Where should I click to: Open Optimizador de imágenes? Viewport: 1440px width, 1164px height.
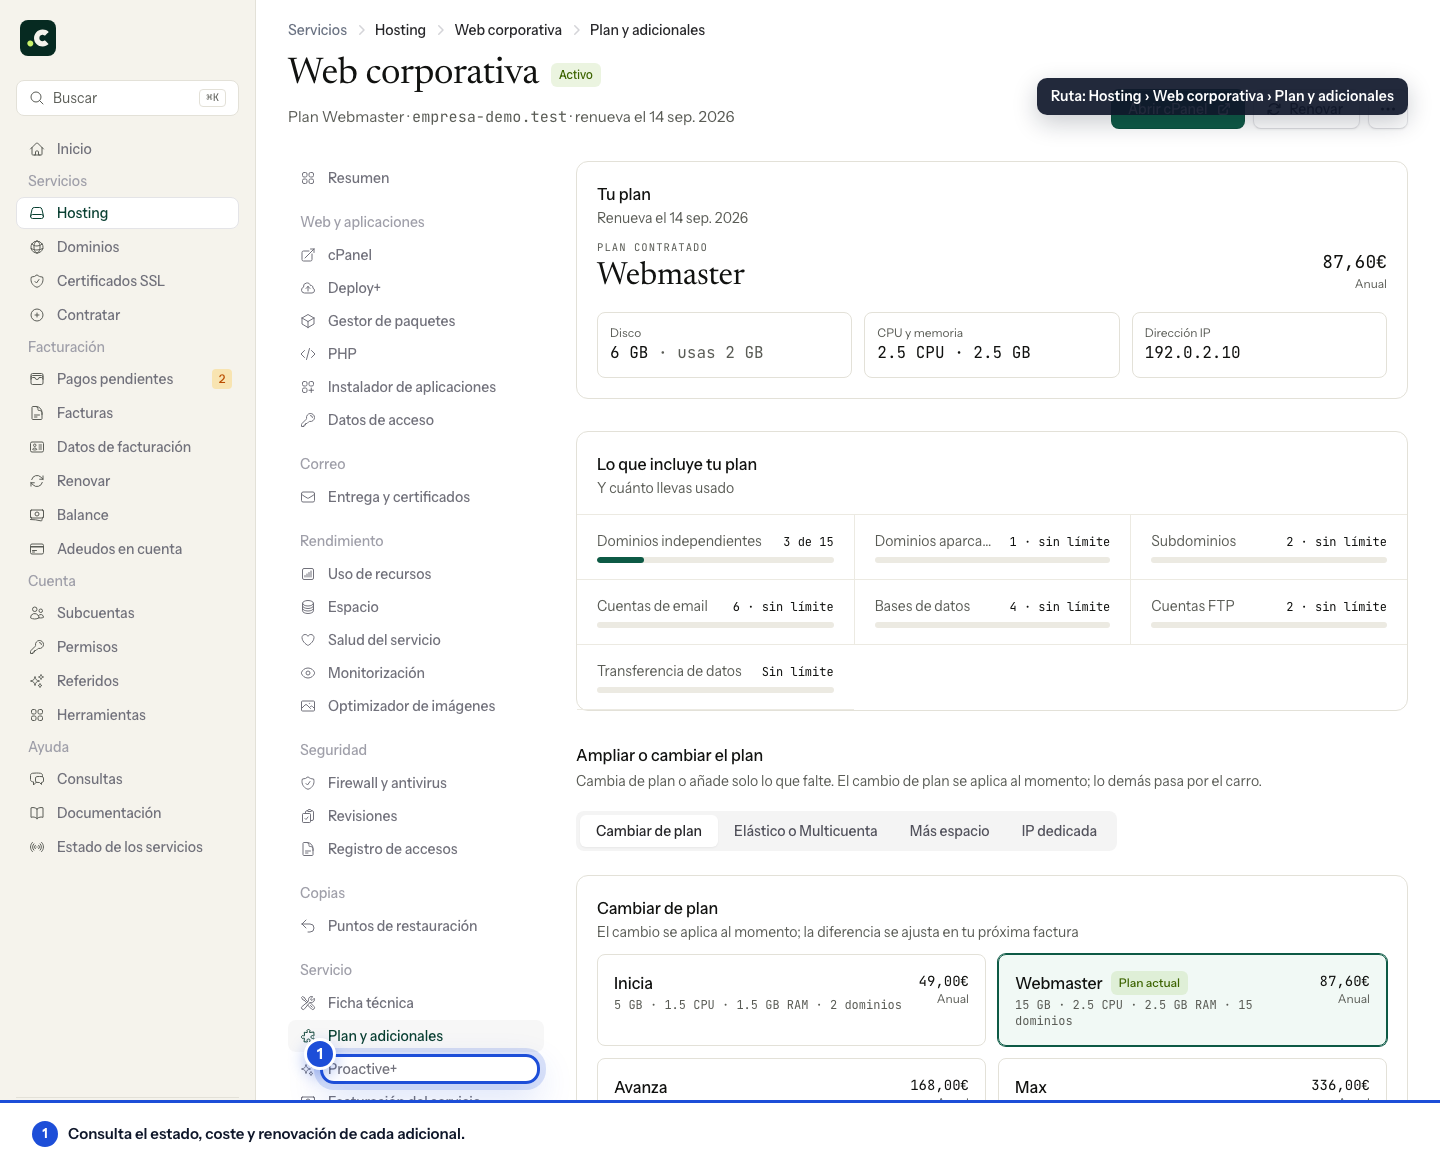pyautogui.click(x=416, y=706)
